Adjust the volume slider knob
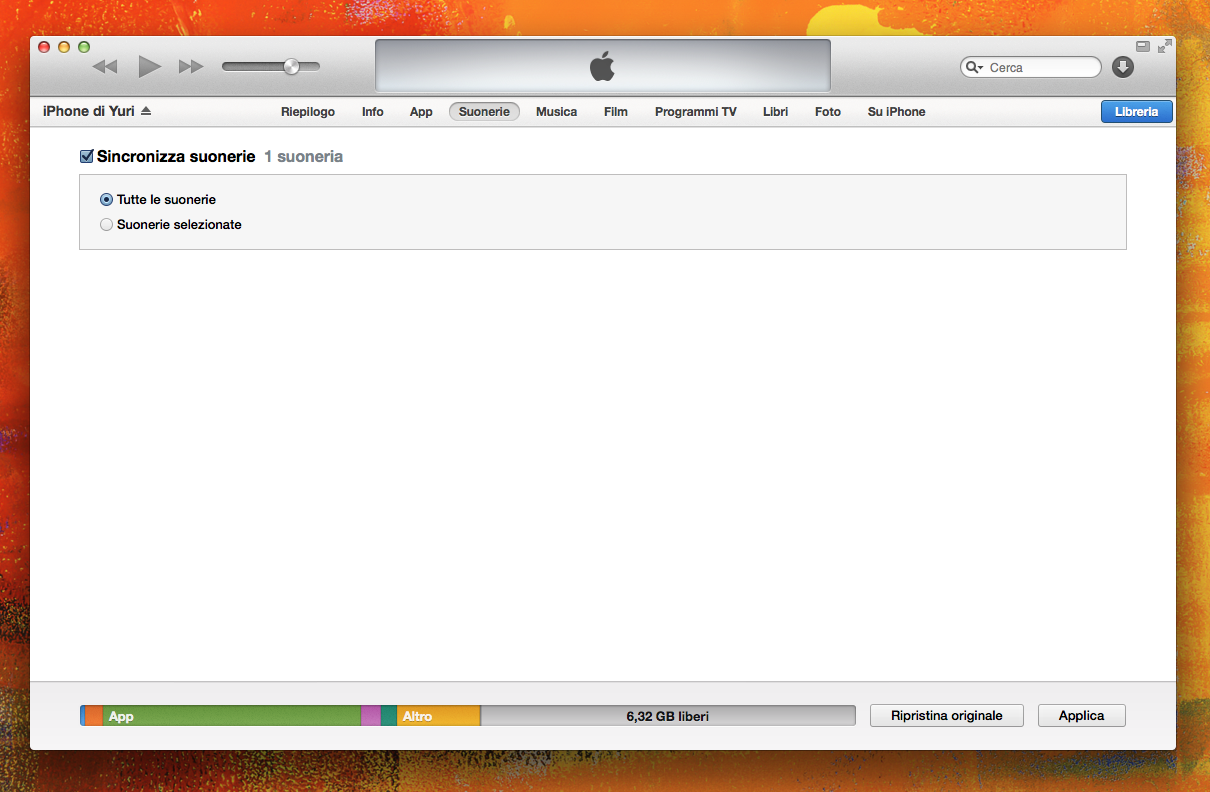This screenshot has height=792, width=1210. point(291,67)
